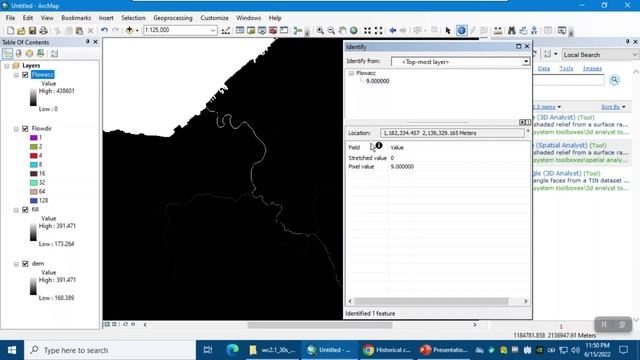Click the Fixed Zoom Out icon
Image resolution: width=640 pixels, height=360 pixels.
coord(378,31)
